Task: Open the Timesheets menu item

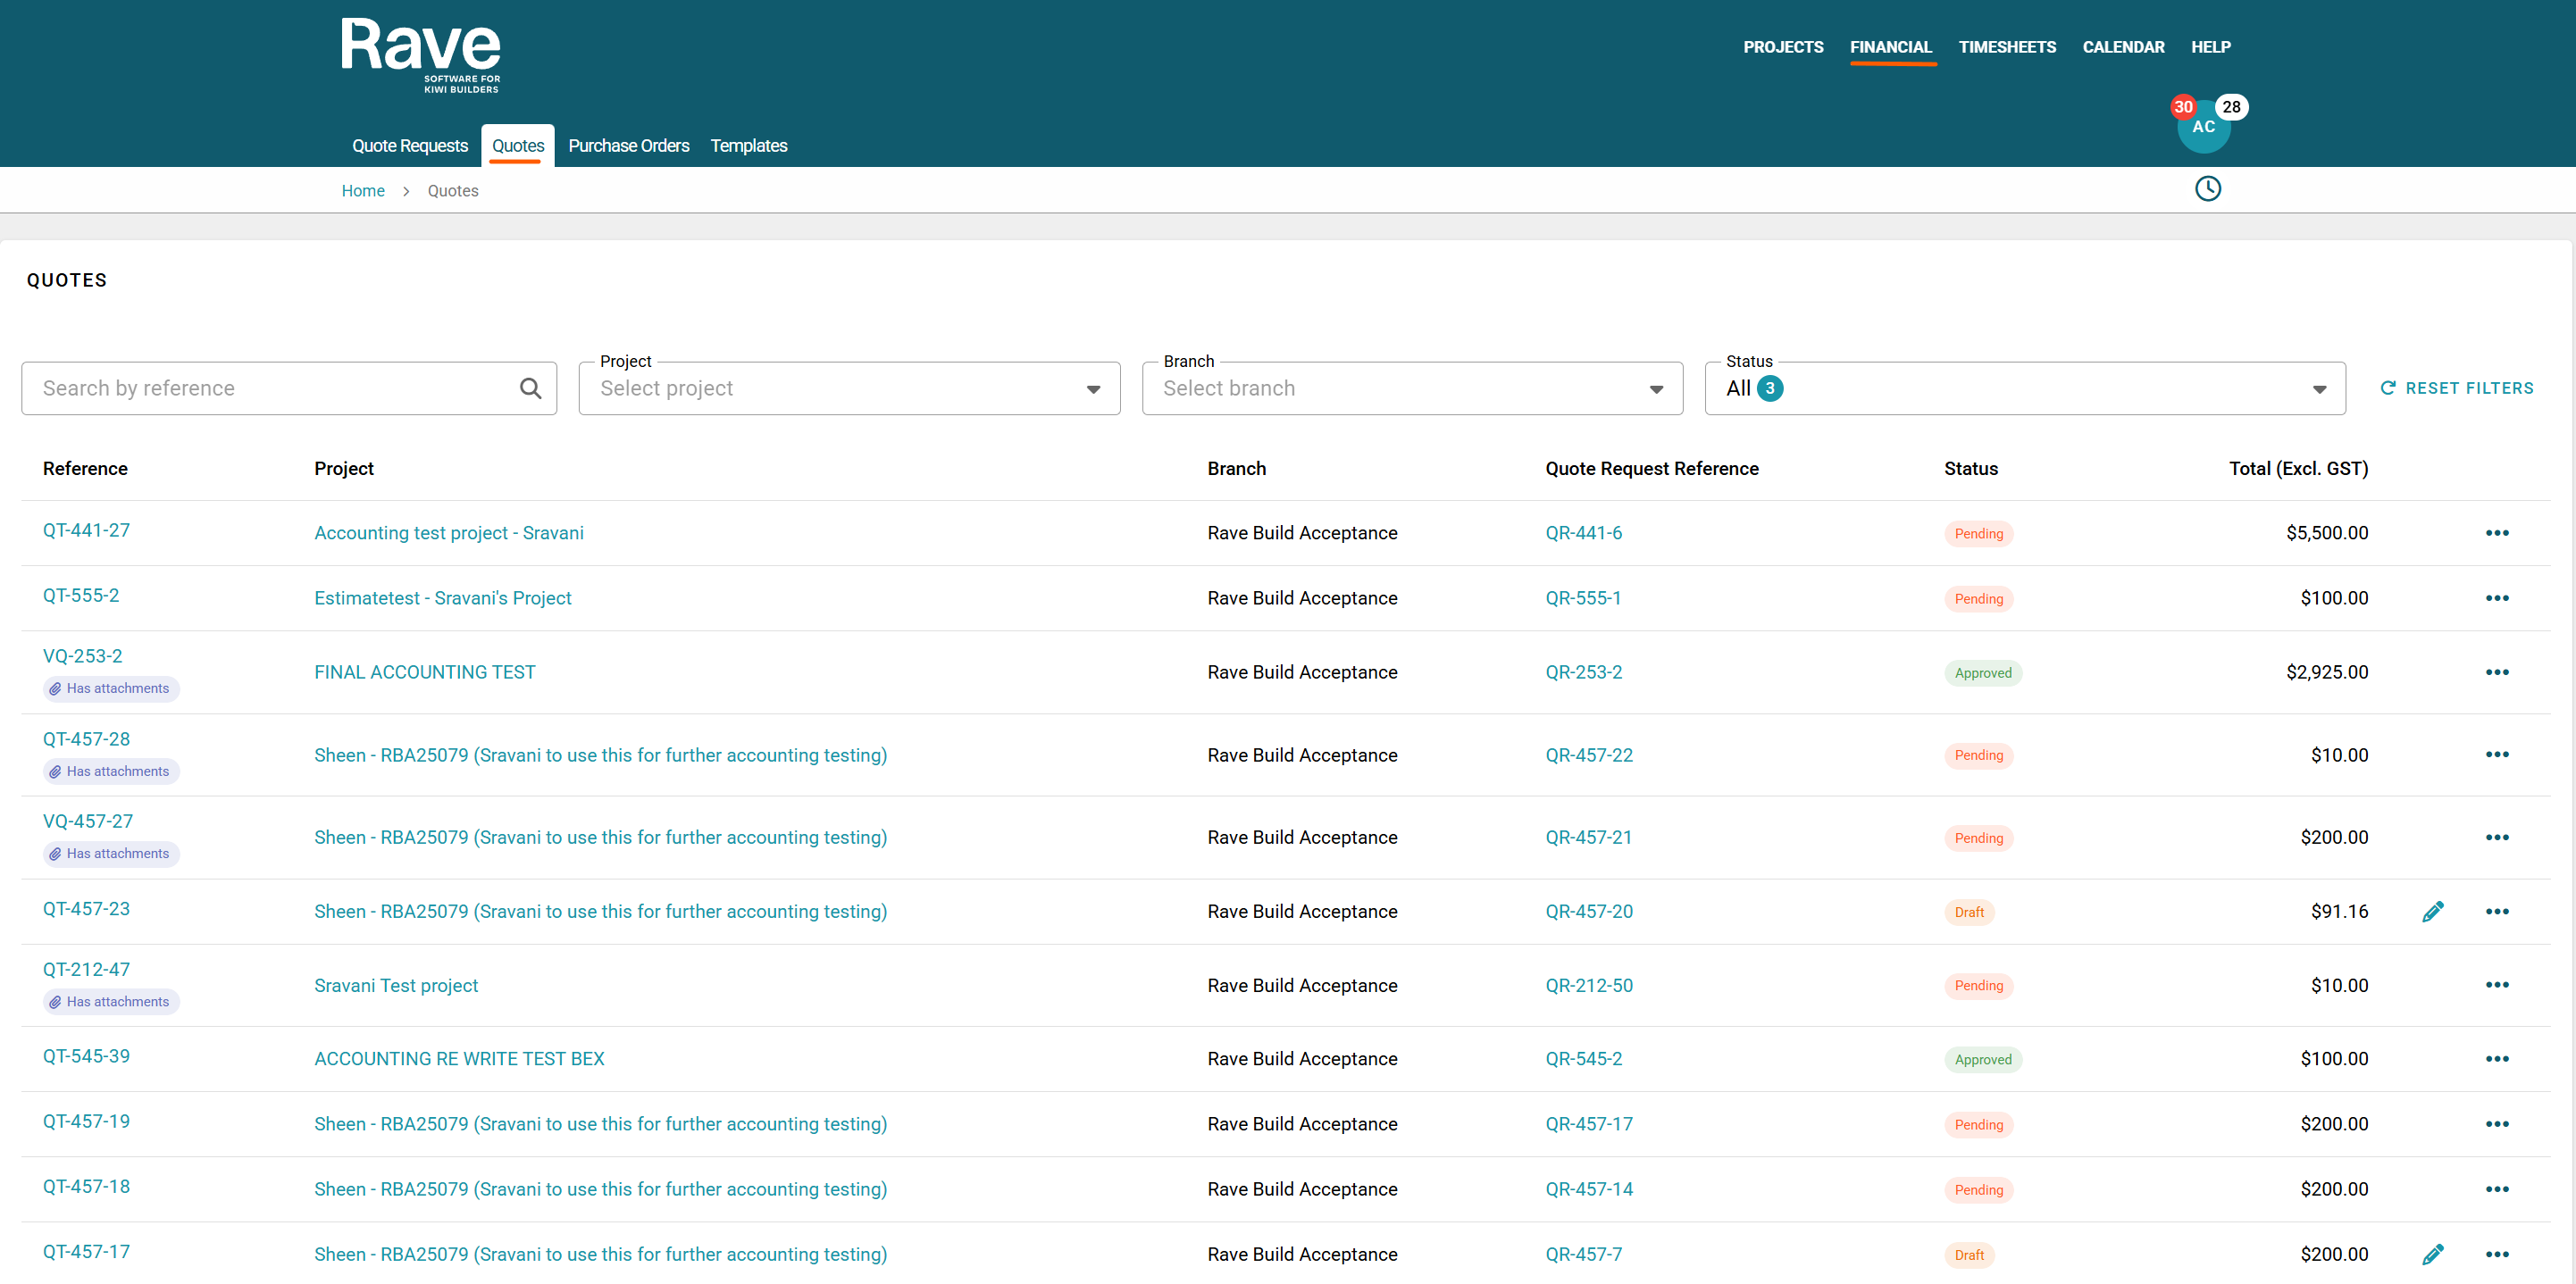Action: tap(2006, 47)
